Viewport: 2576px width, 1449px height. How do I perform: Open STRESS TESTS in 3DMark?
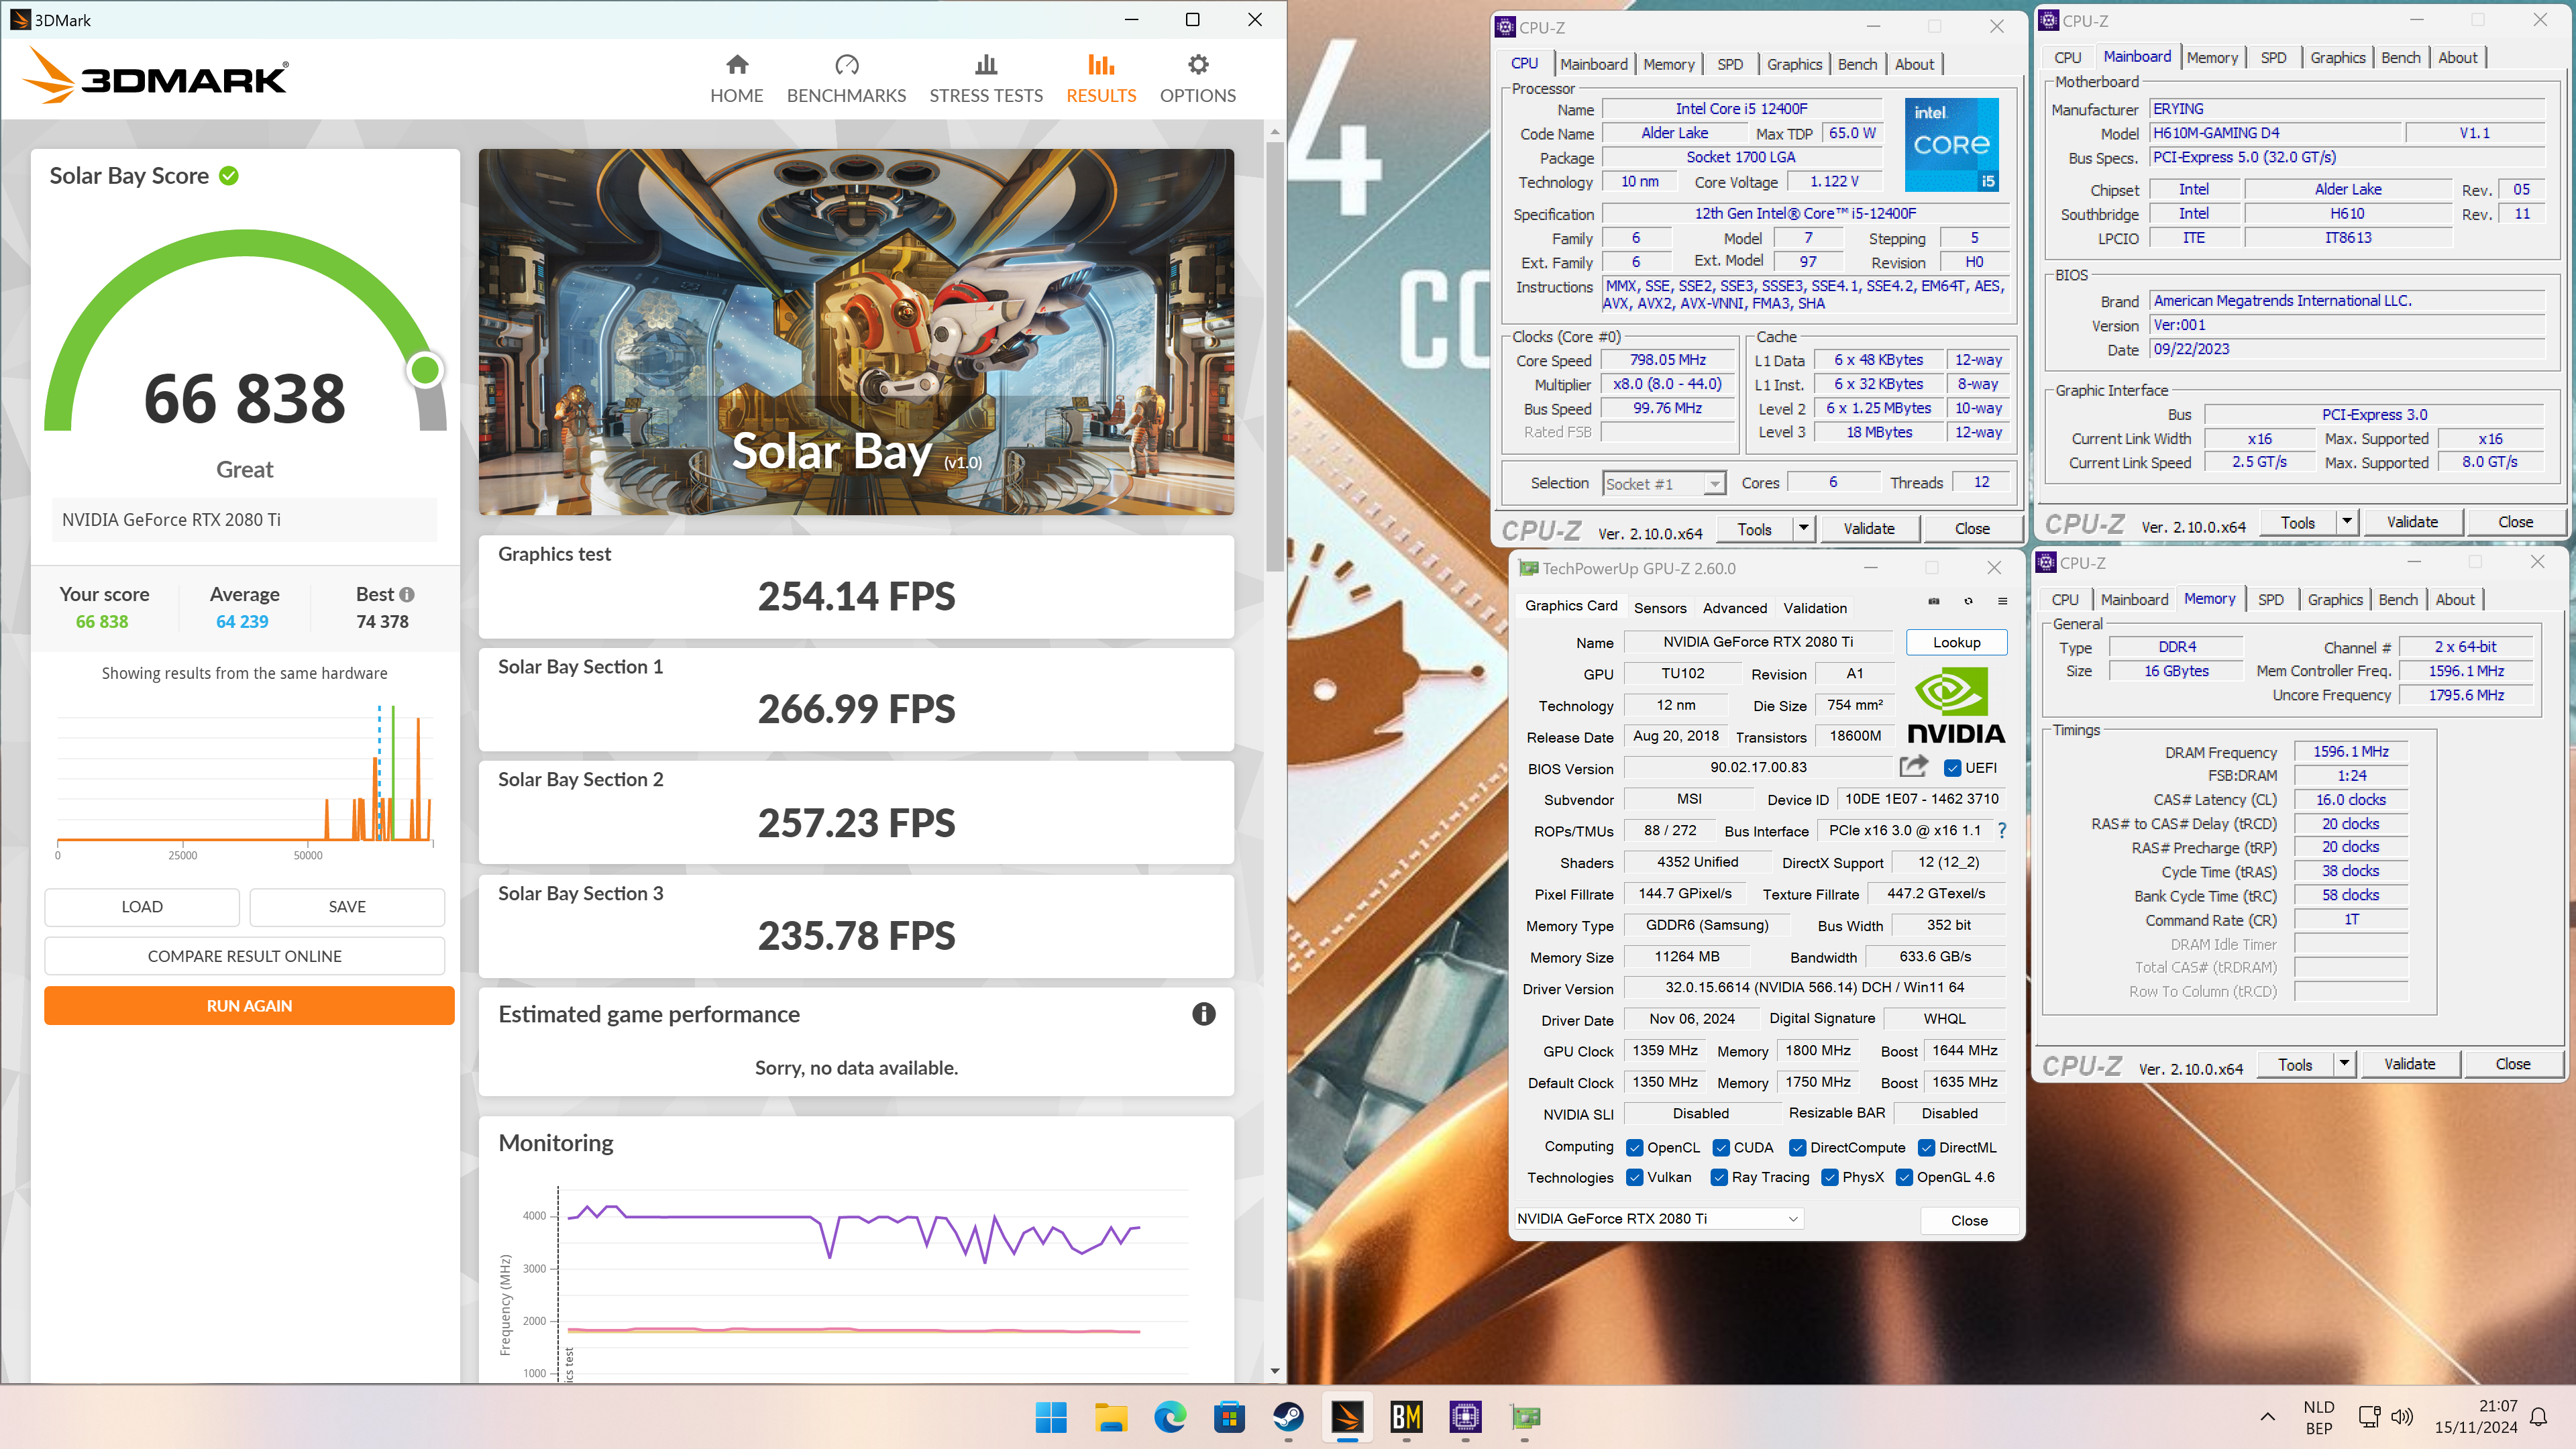click(x=986, y=79)
